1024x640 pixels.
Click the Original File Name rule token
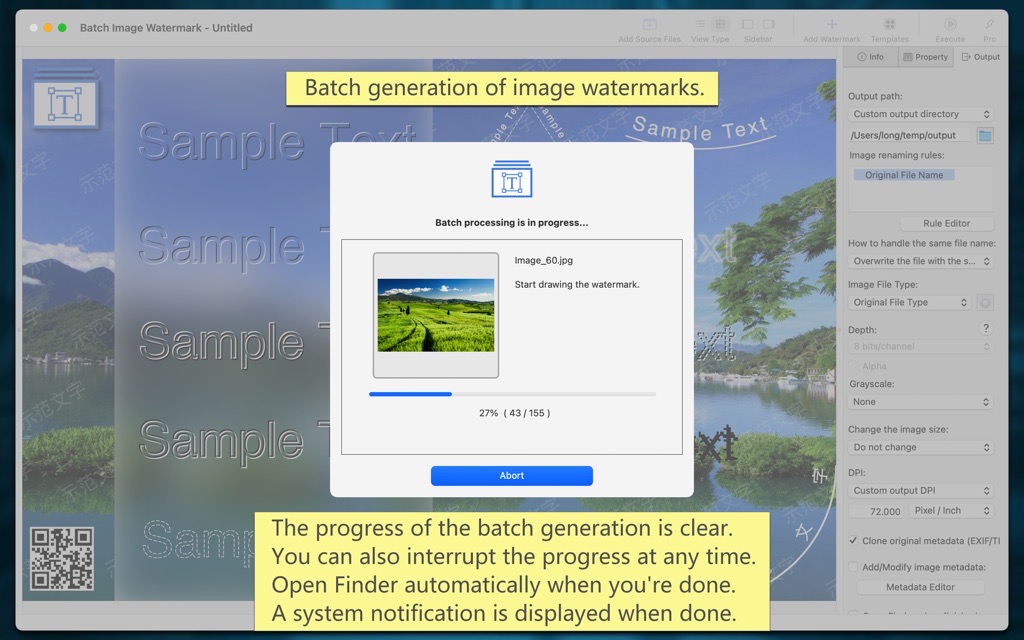point(904,175)
